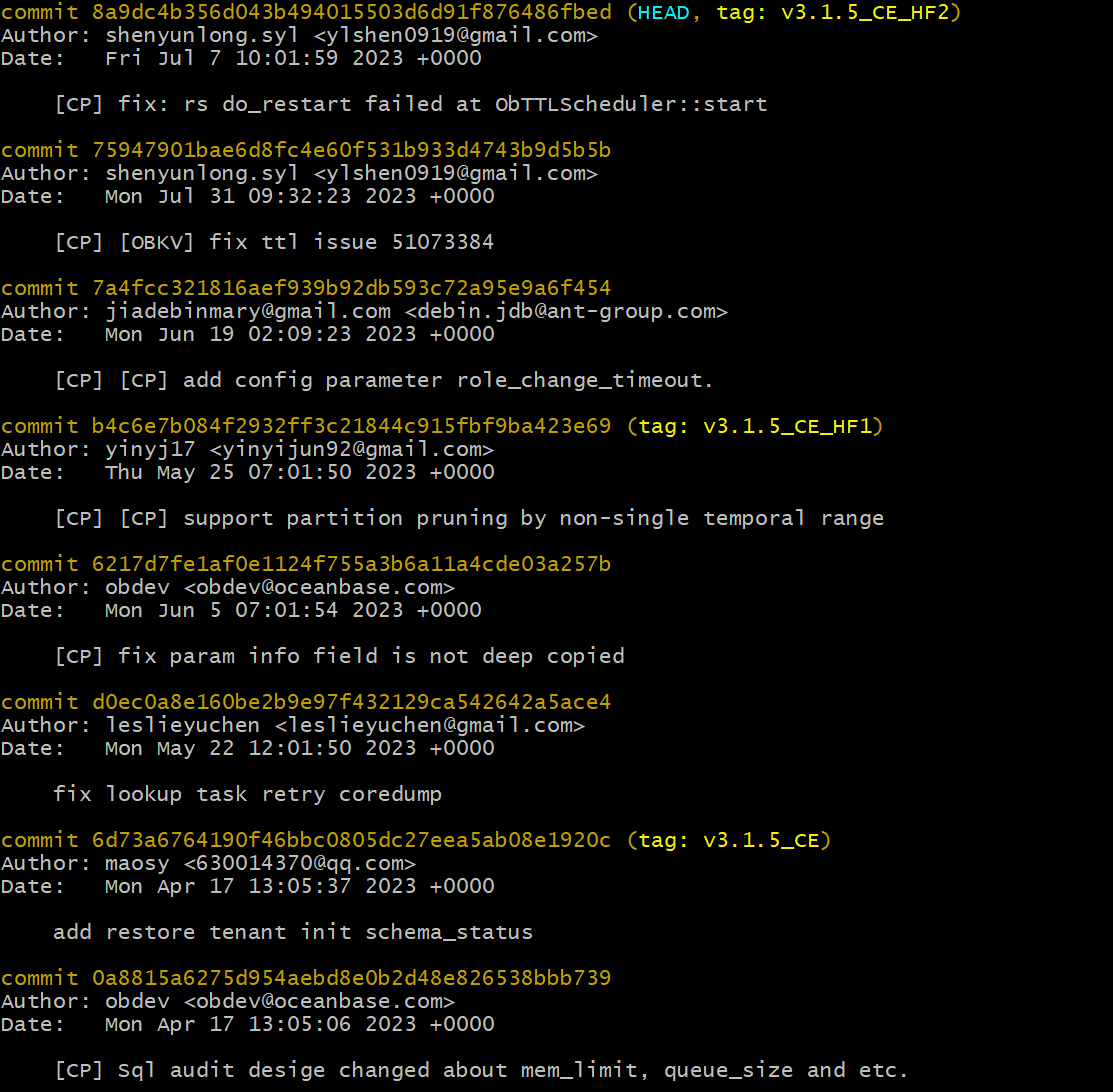Click the v3.1.5_CE tag on commit 6d73a67
The height and width of the screenshot is (1092, 1113).
pos(760,840)
